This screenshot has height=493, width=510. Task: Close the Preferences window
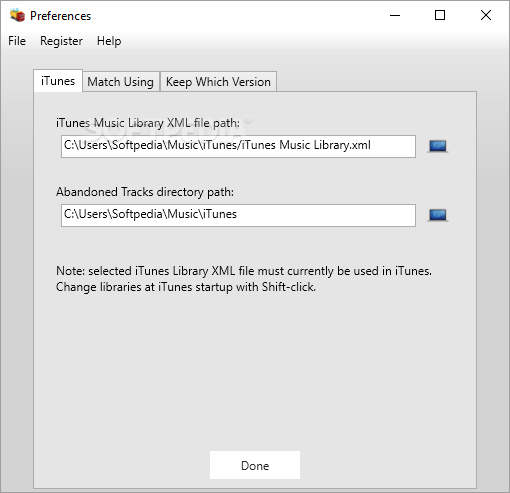pos(486,15)
